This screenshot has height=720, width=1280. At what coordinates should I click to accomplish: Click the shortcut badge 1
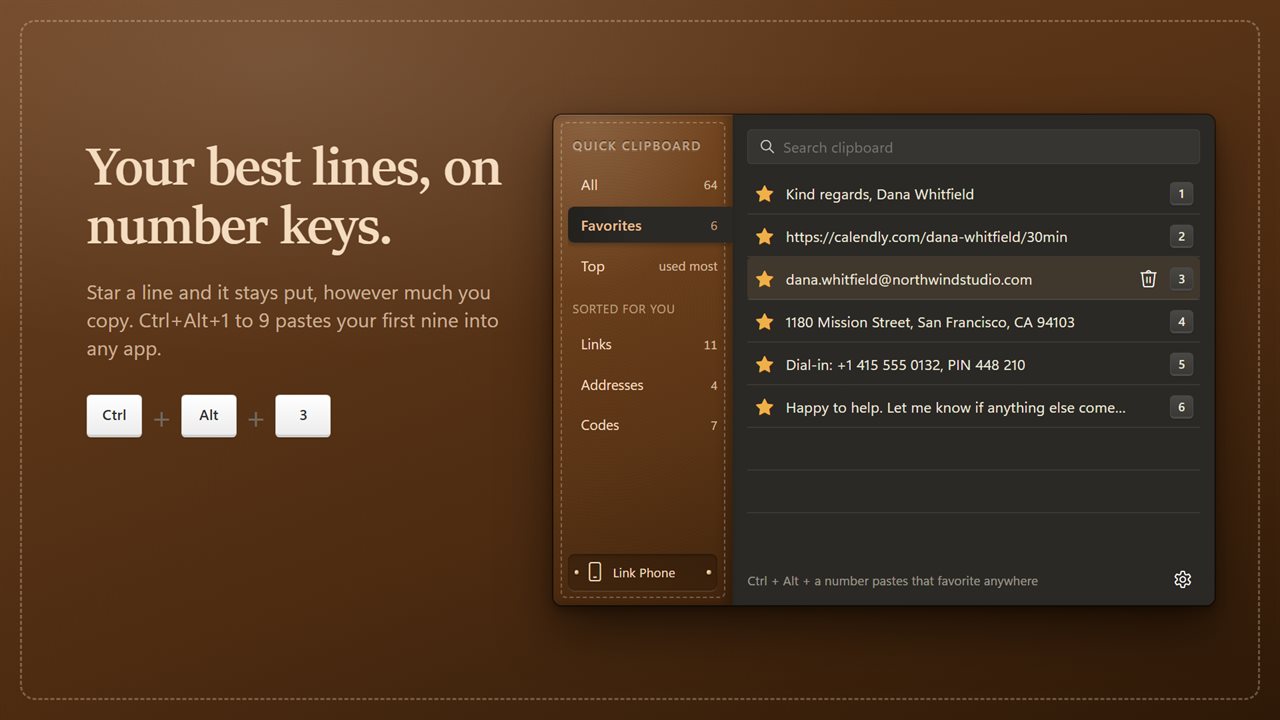tap(1181, 194)
